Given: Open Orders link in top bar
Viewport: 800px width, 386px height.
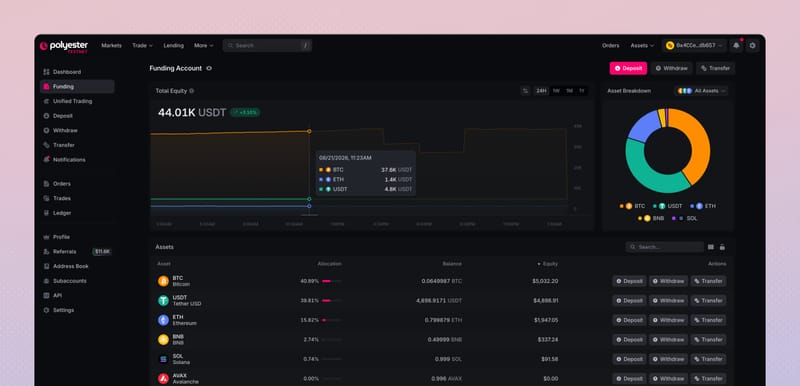Looking at the screenshot, I should (610, 45).
